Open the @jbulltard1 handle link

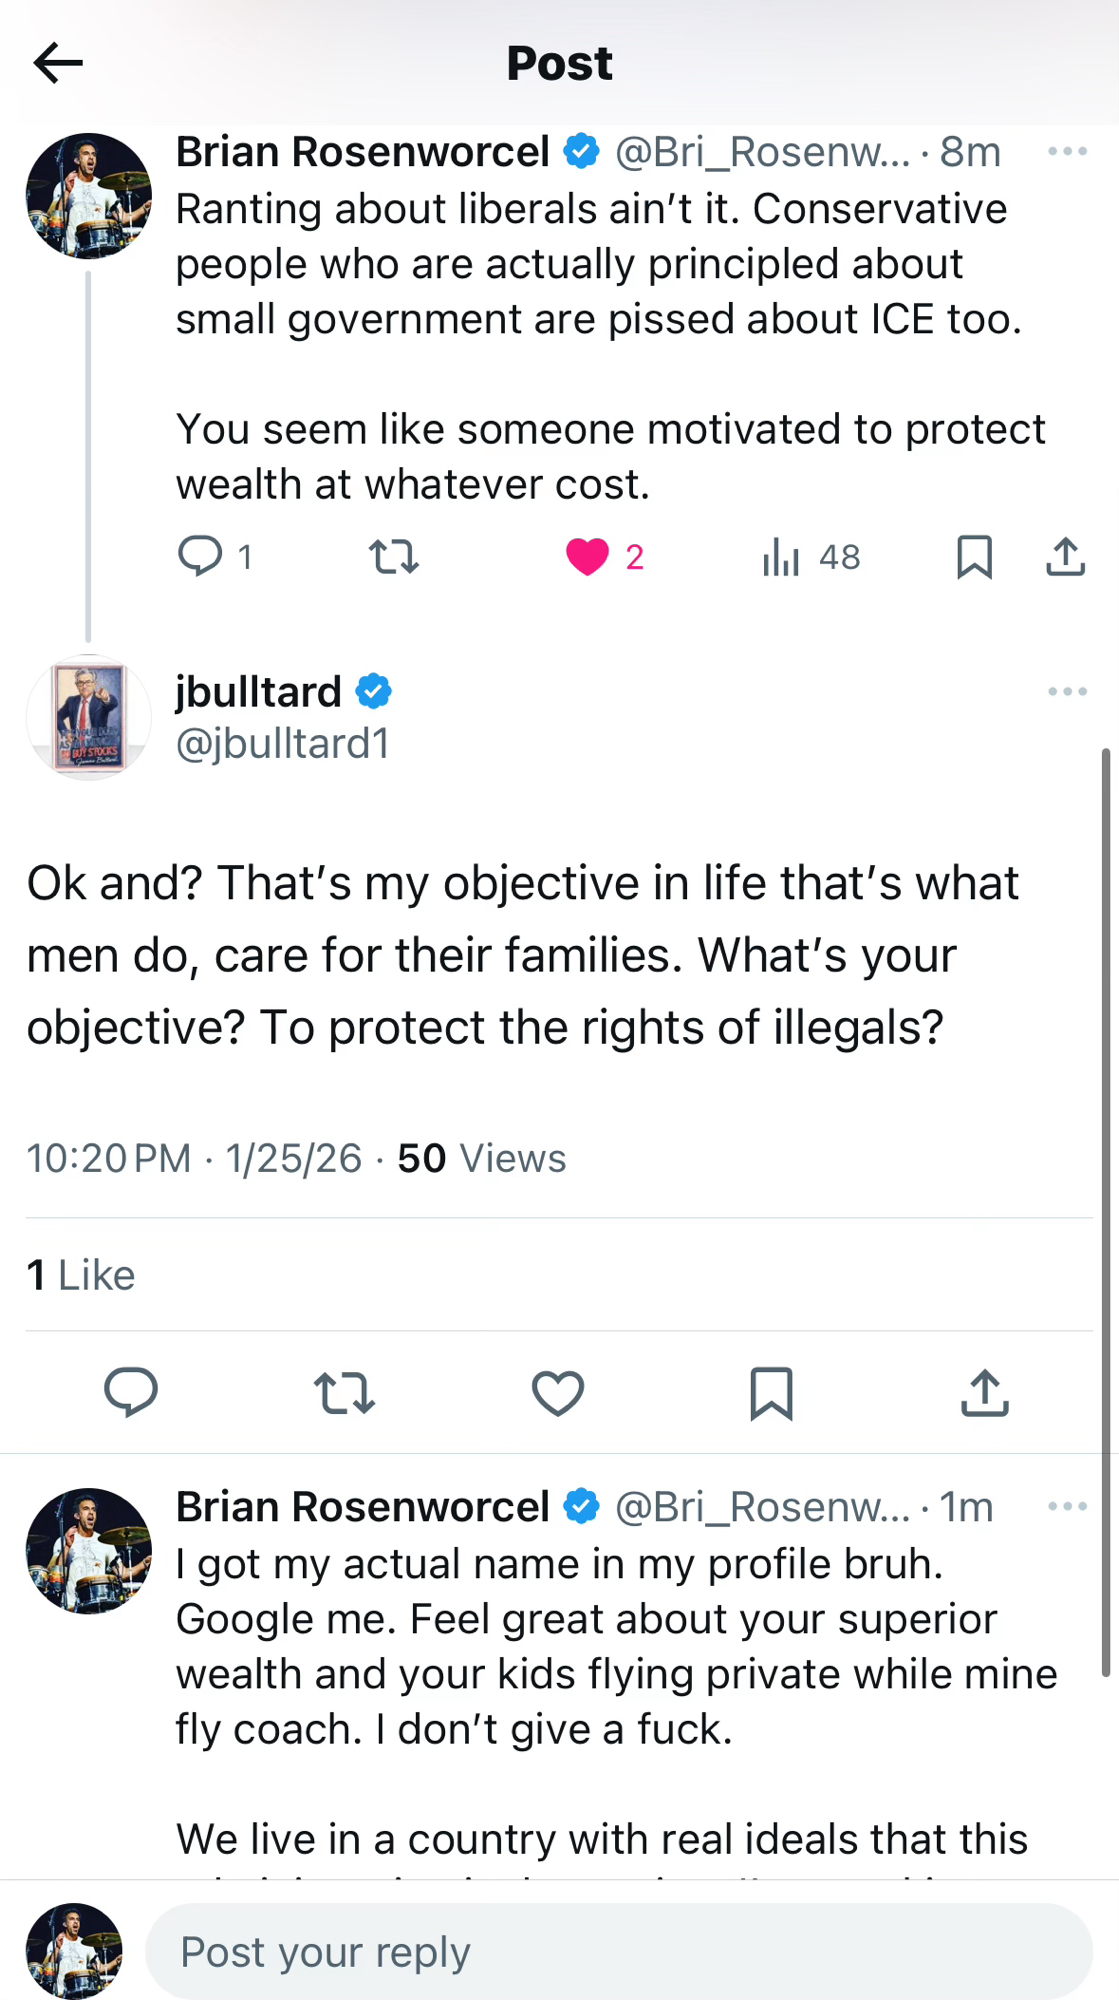tap(283, 744)
